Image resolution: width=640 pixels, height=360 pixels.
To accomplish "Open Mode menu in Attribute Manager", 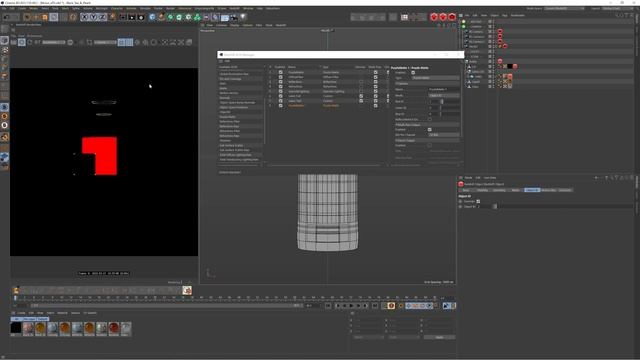I will 468,178.
